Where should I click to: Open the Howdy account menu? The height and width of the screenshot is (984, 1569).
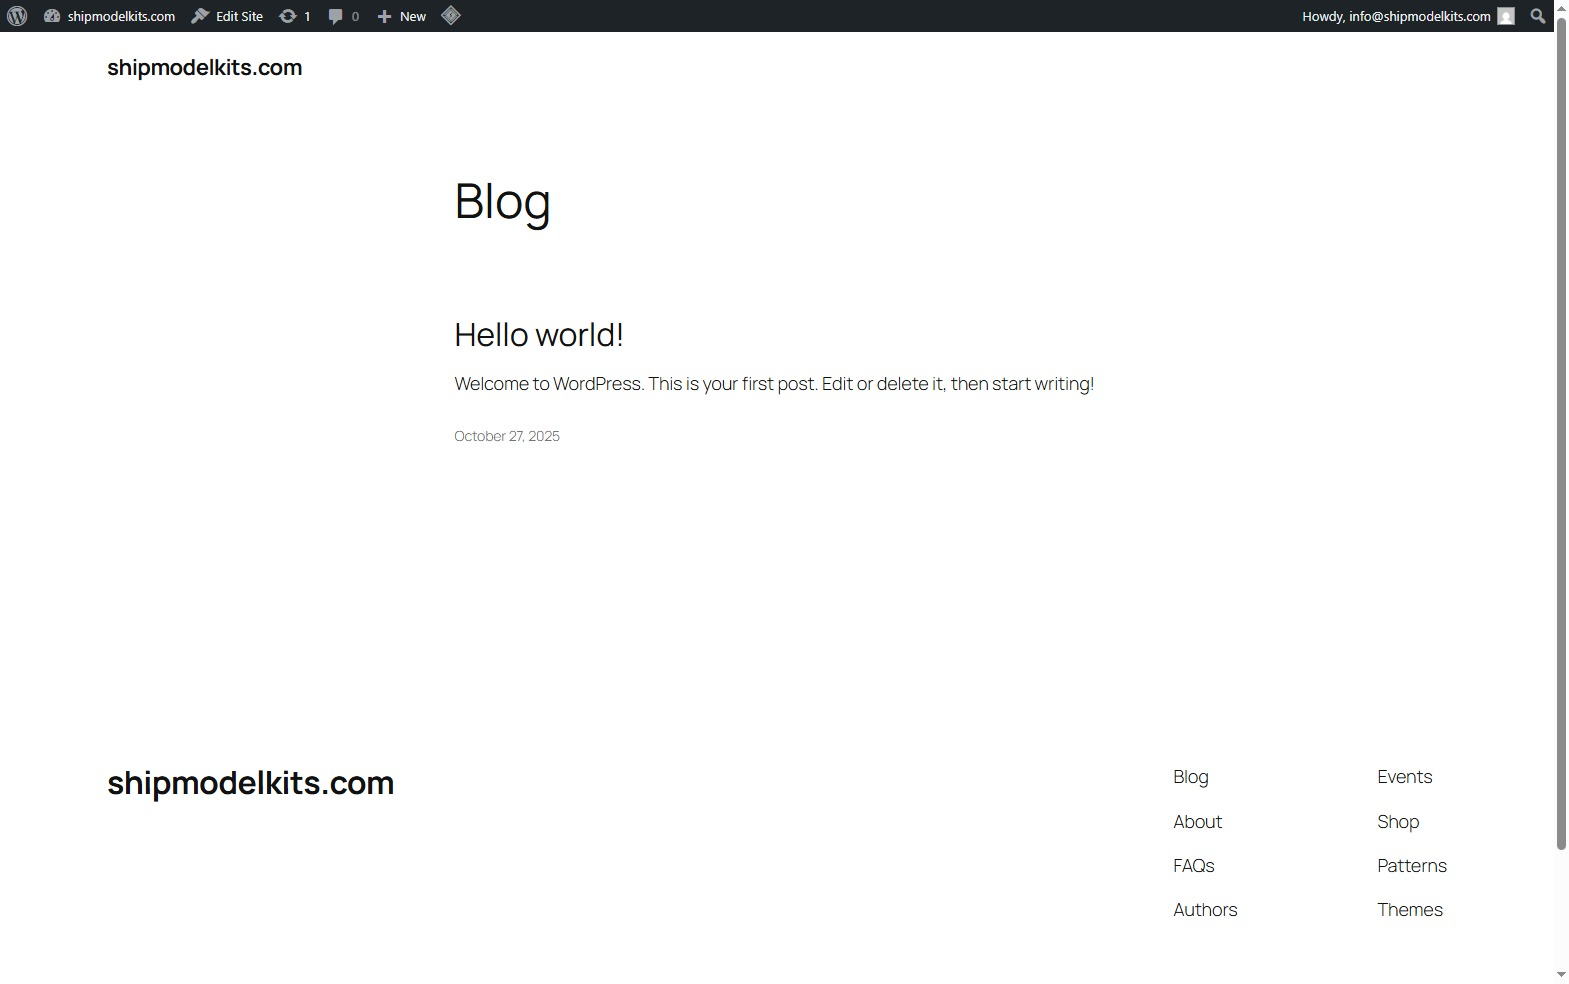coord(1395,16)
